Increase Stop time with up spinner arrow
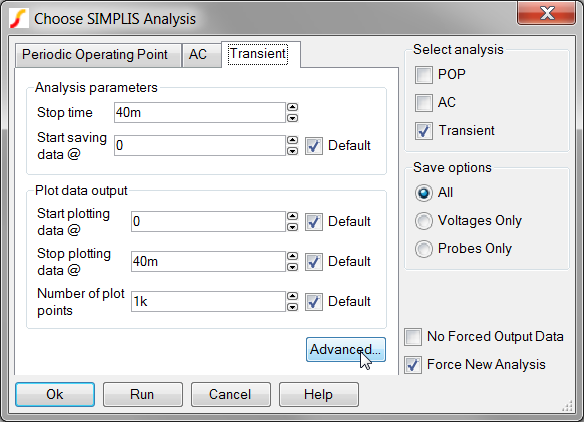This screenshot has width=584, height=422. point(293,107)
